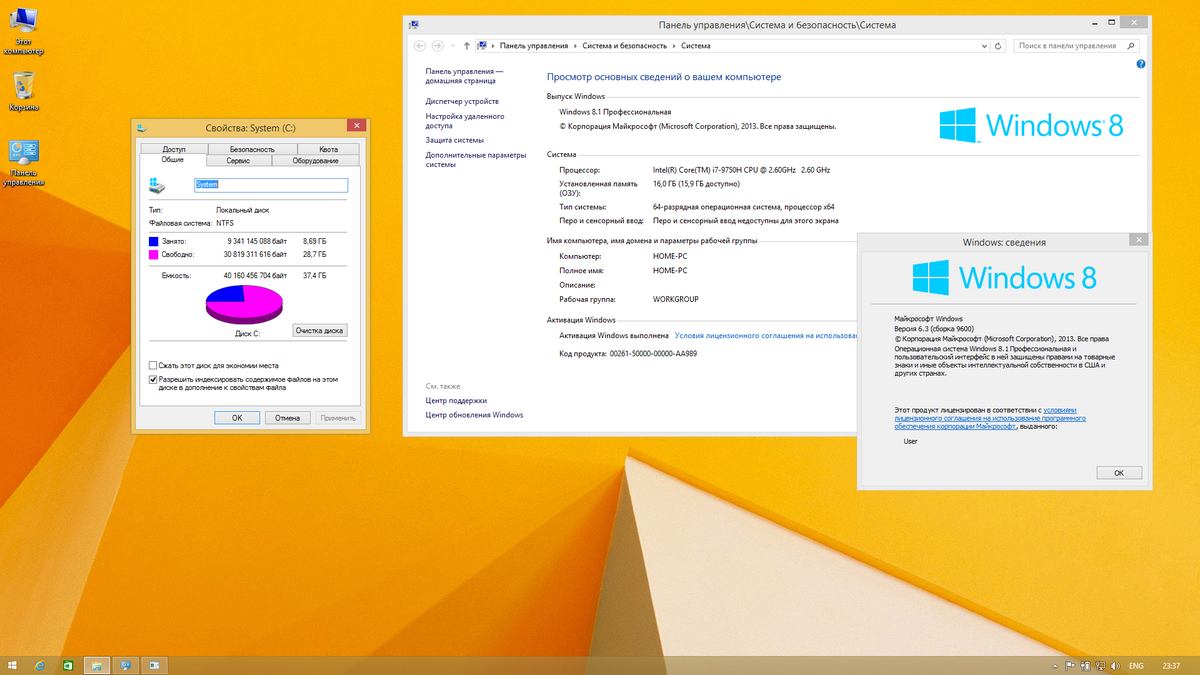
Task: Click the Windows Start button on taskbar
Action: 13,665
